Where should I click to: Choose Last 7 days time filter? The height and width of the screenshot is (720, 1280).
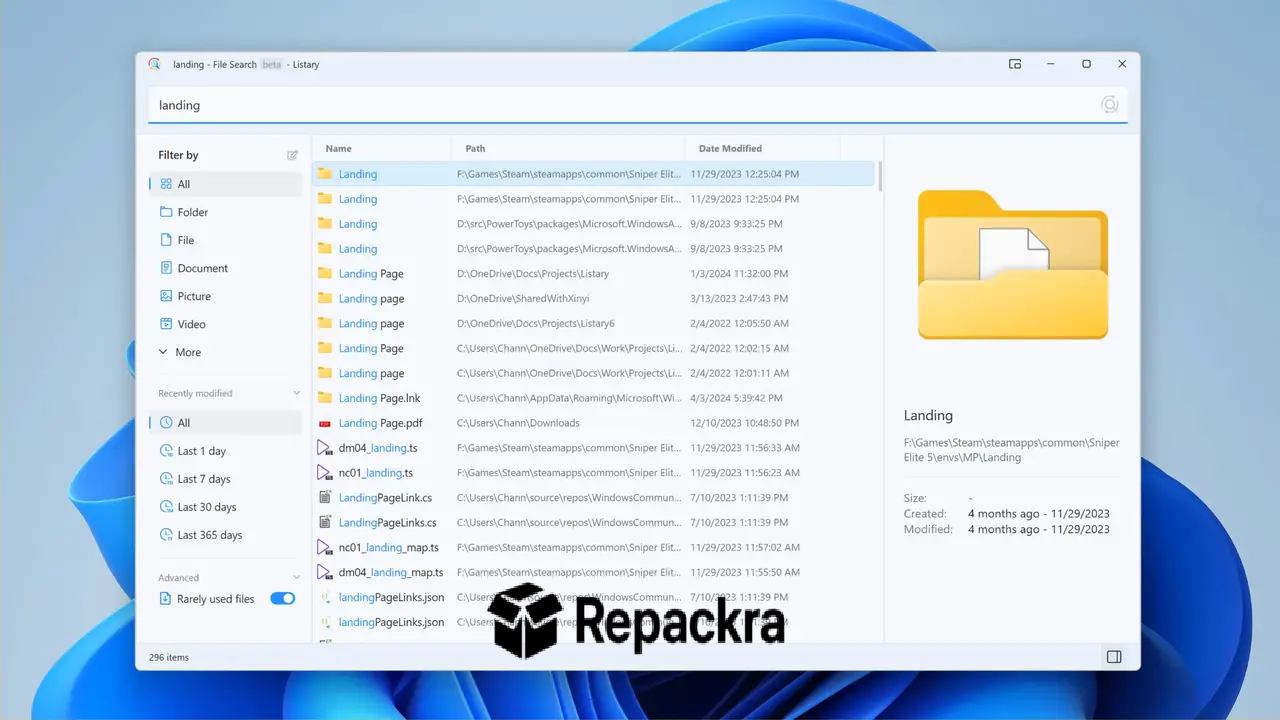225,479
